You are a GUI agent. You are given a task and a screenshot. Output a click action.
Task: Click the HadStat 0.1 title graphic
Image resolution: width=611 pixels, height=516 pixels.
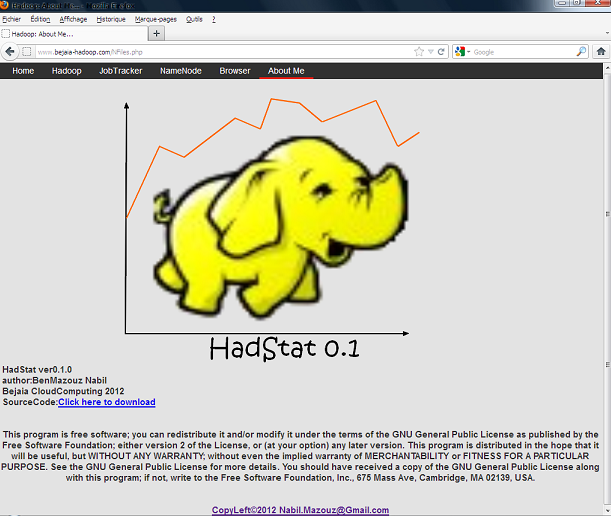(284, 348)
